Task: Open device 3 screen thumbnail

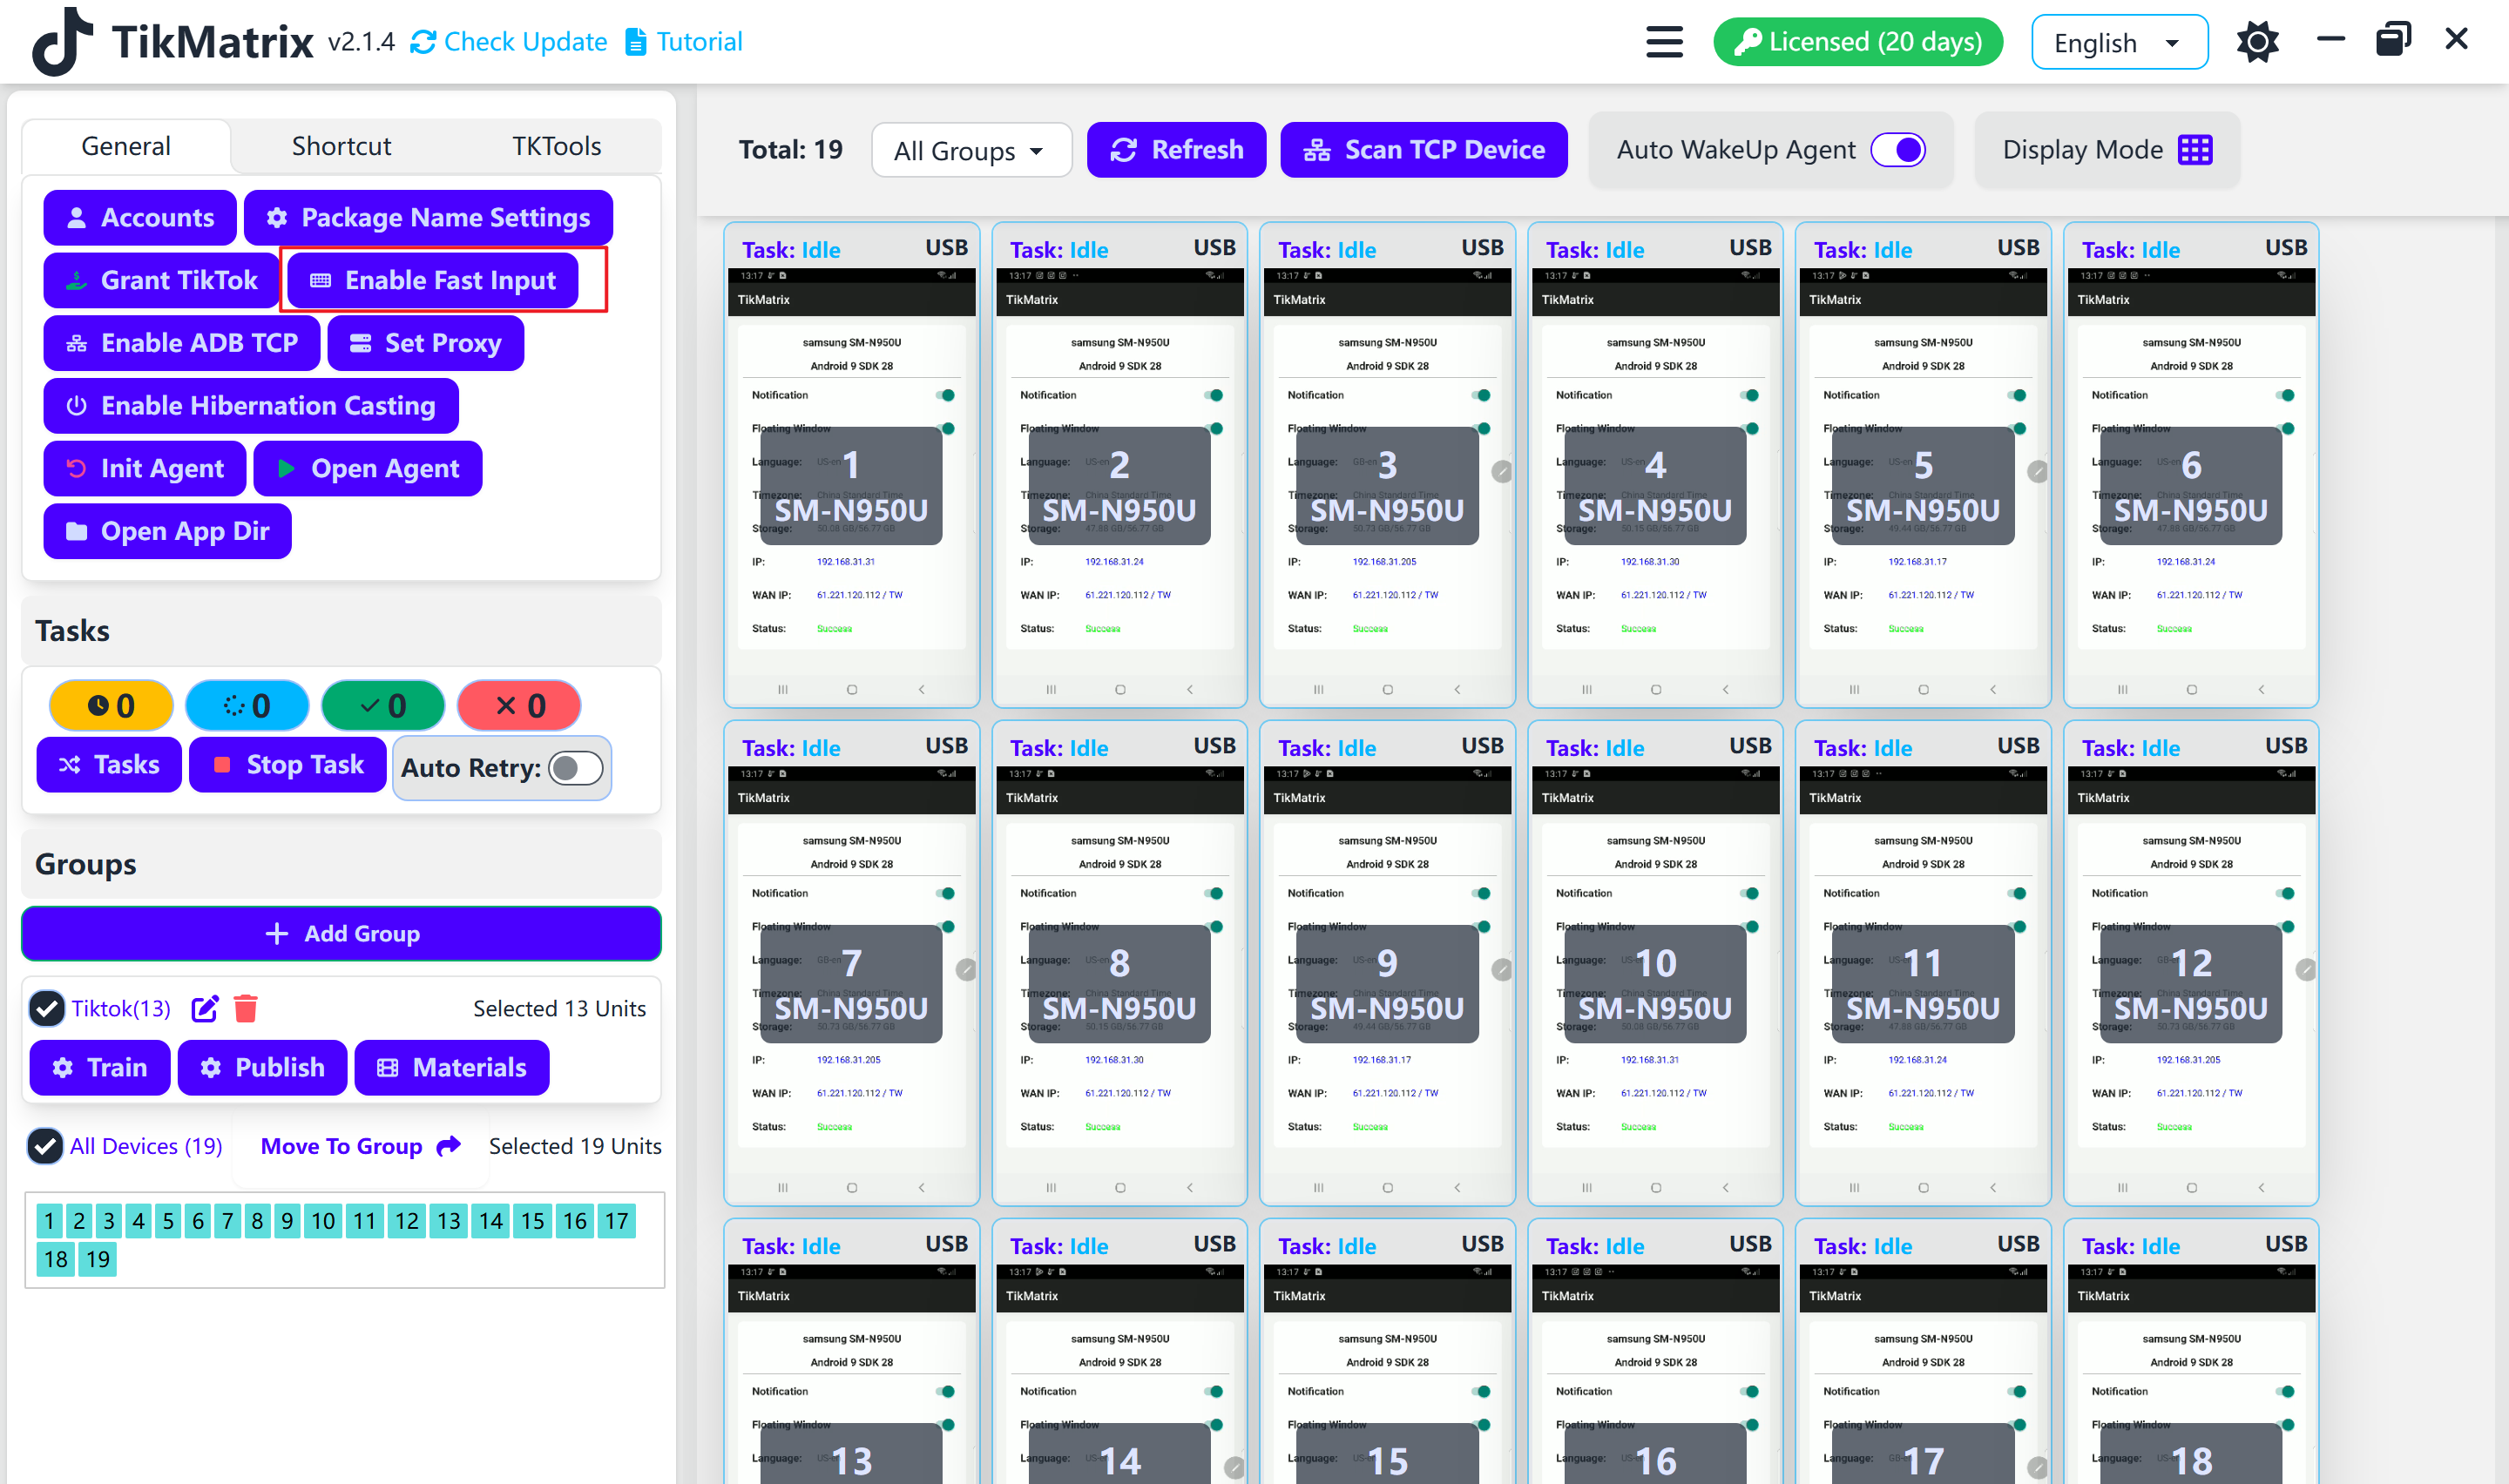Action: pos(1387,485)
